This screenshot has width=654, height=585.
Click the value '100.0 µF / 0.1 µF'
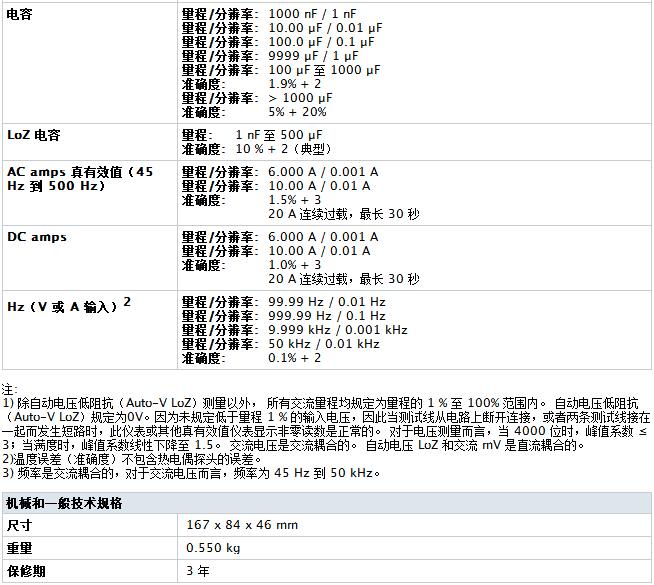pos(321,42)
